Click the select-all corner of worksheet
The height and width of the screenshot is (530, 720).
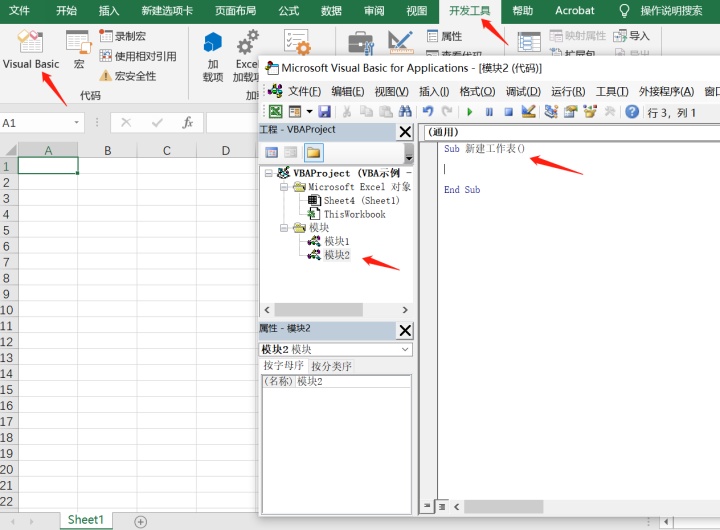9,150
